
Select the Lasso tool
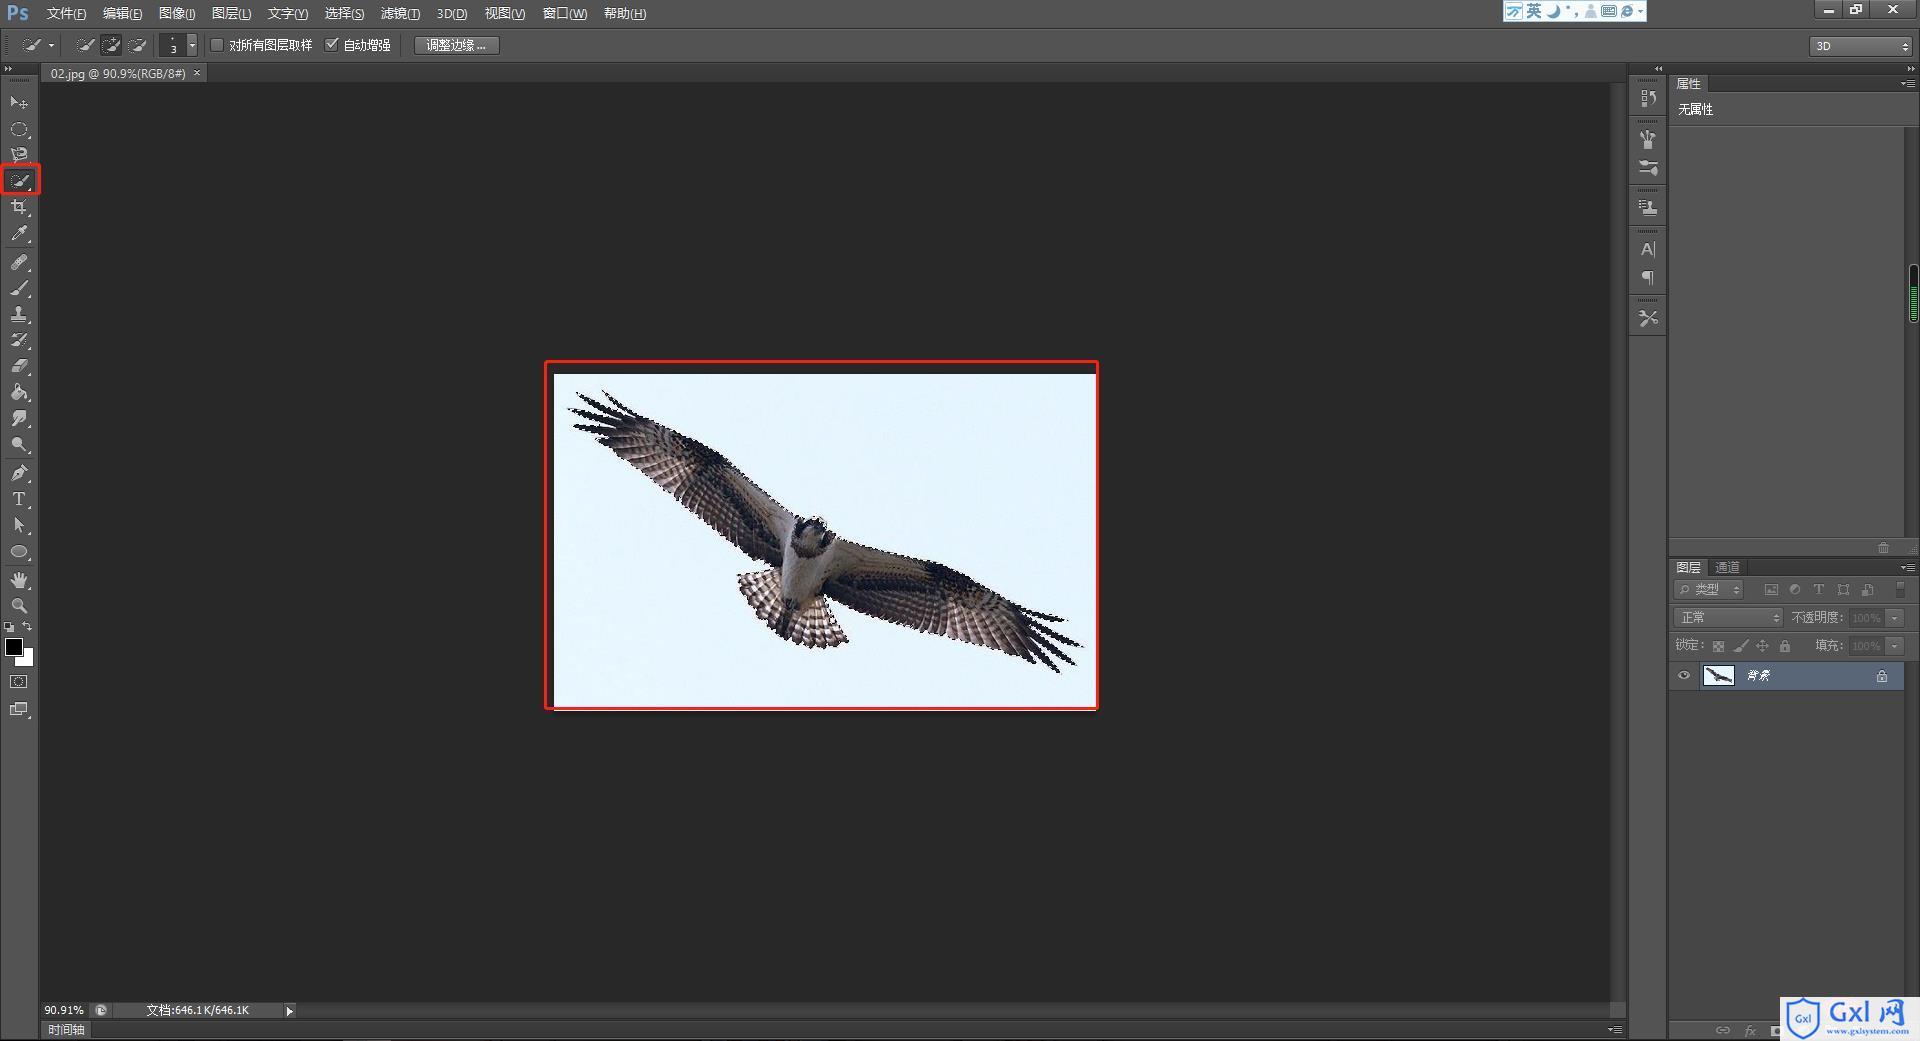click(x=19, y=155)
